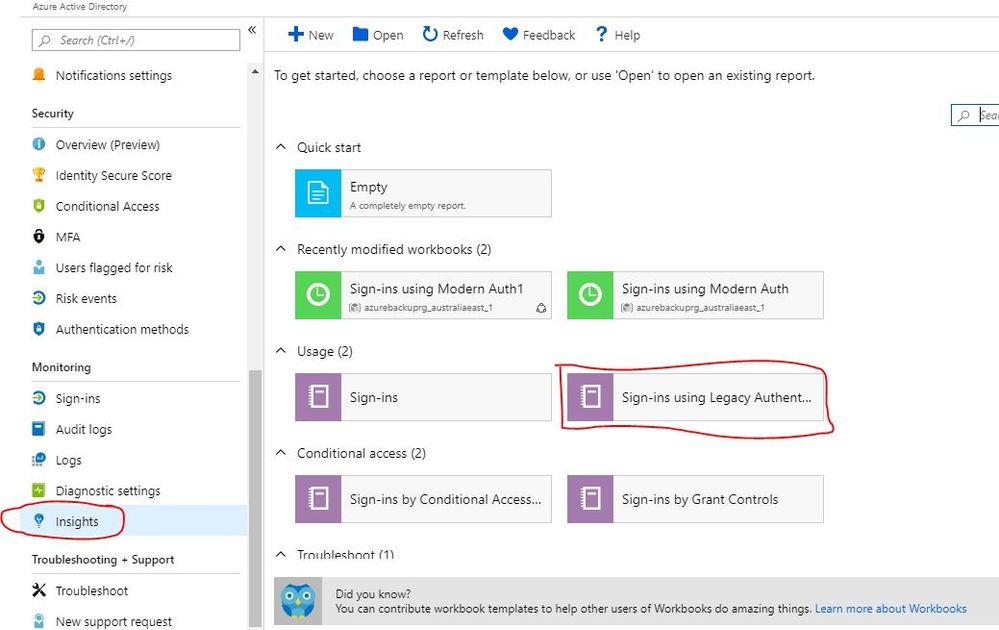Click the MFA lock icon

39,236
